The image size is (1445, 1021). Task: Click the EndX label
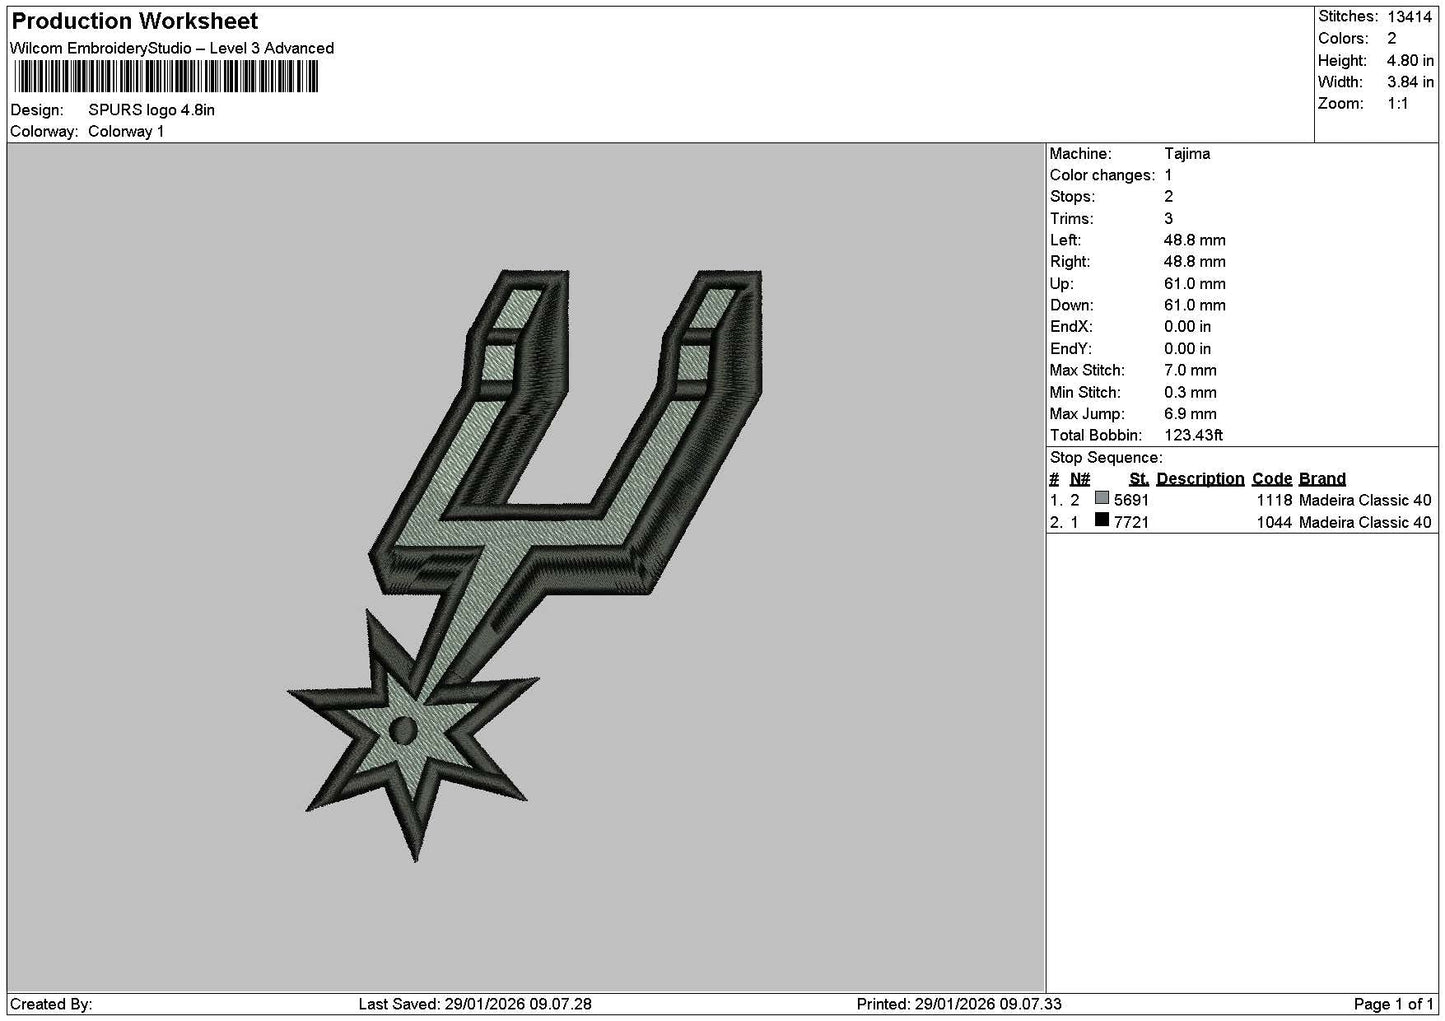pyautogui.click(x=1071, y=327)
